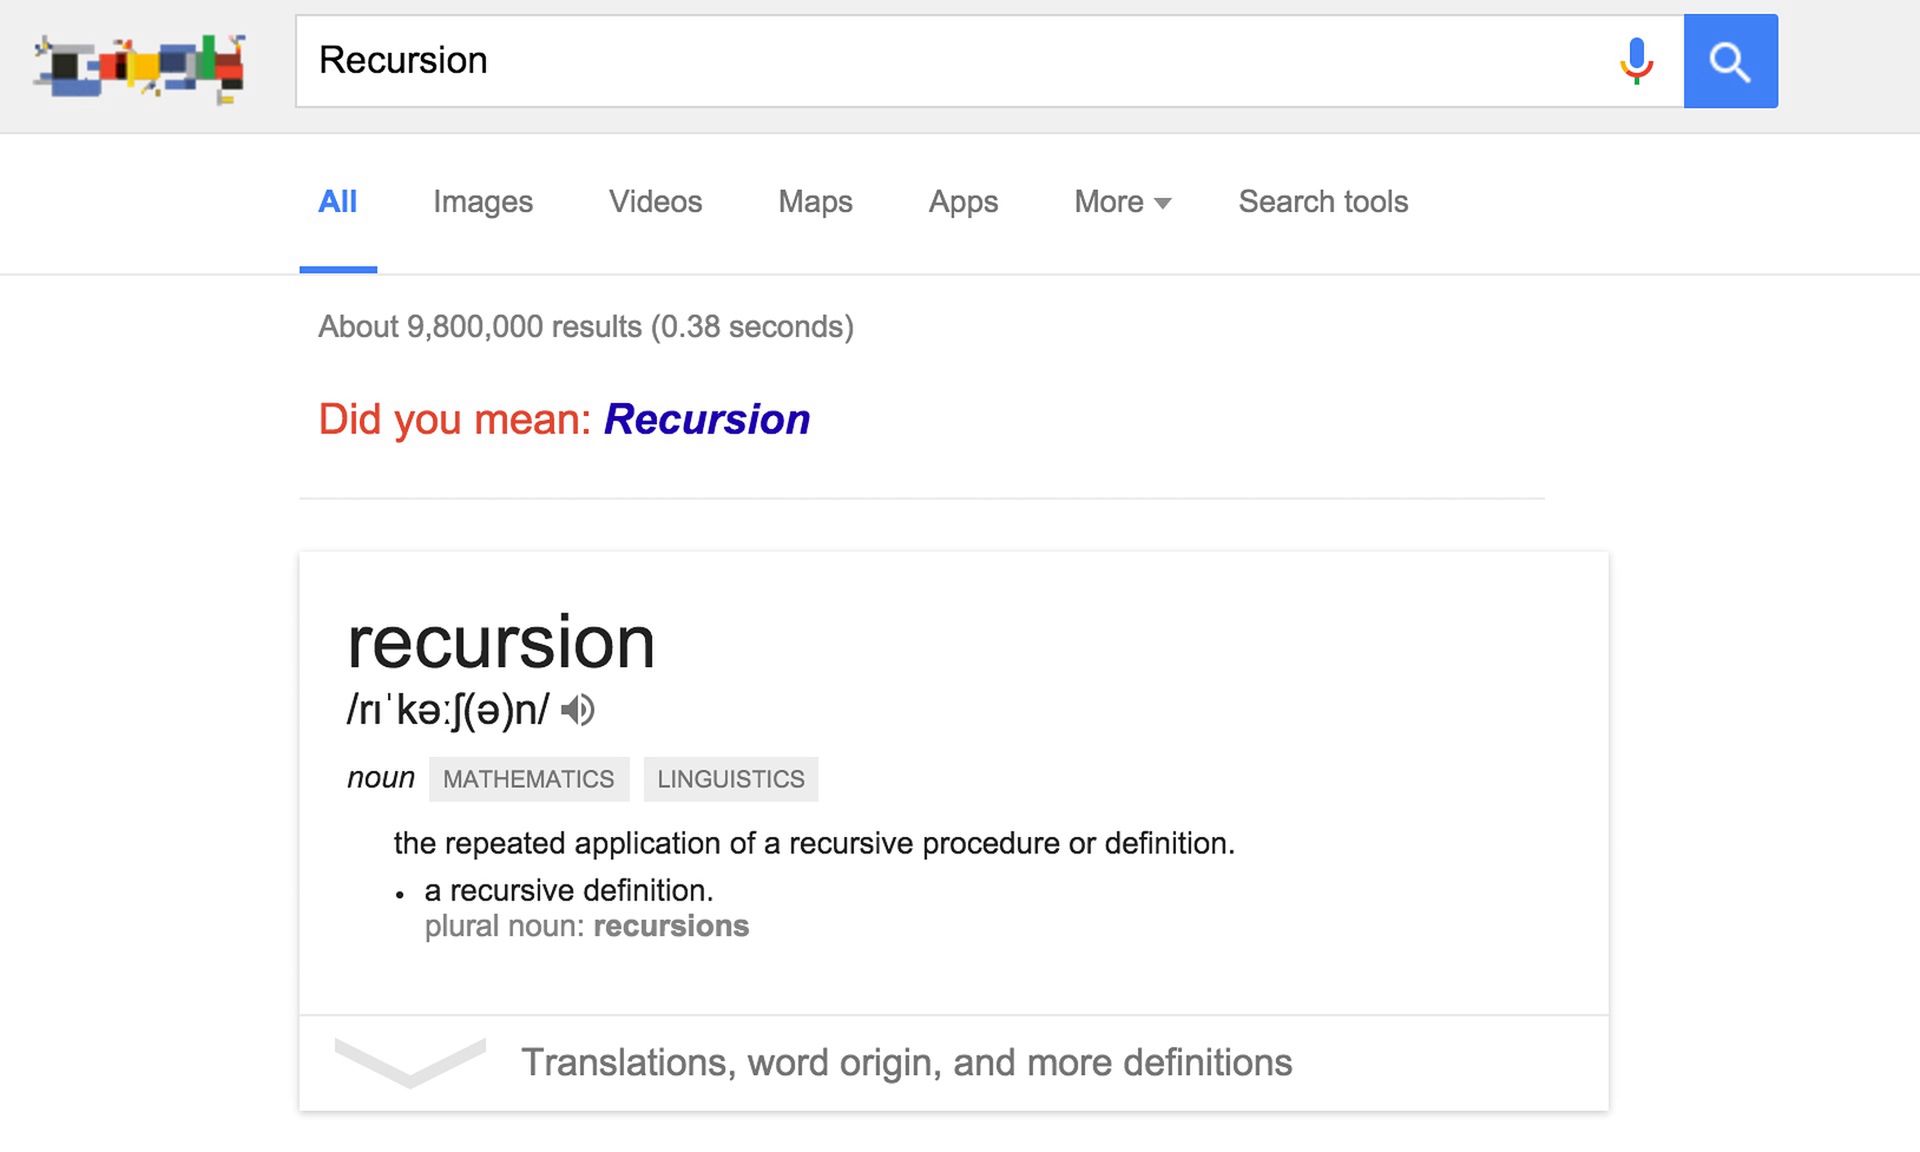This screenshot has height=1152, width=1920.
Task: Click 'Translations, word origin, and more definitions'
Action: 906,1062
